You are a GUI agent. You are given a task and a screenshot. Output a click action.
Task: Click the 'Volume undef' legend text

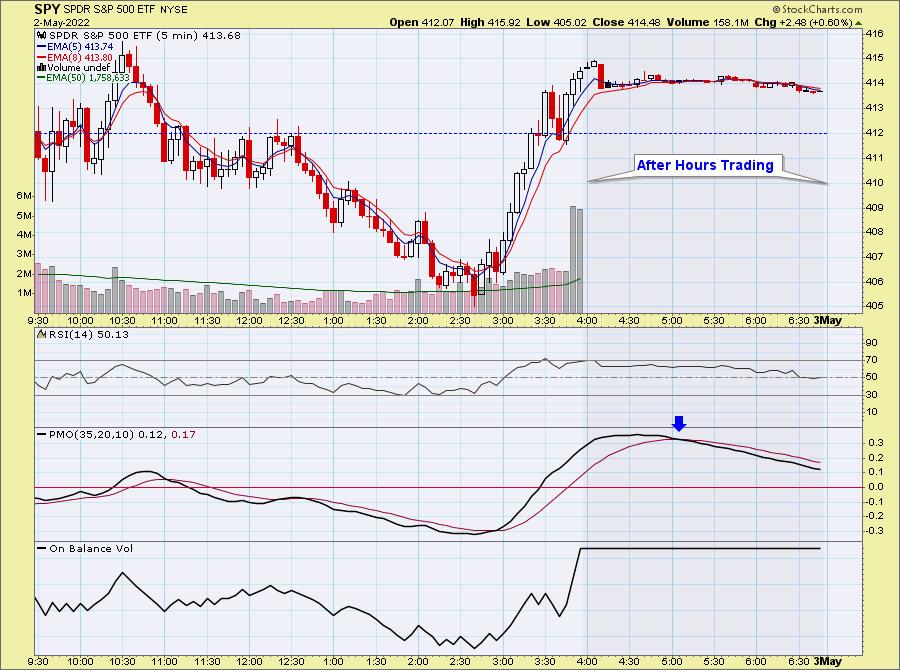78,67
